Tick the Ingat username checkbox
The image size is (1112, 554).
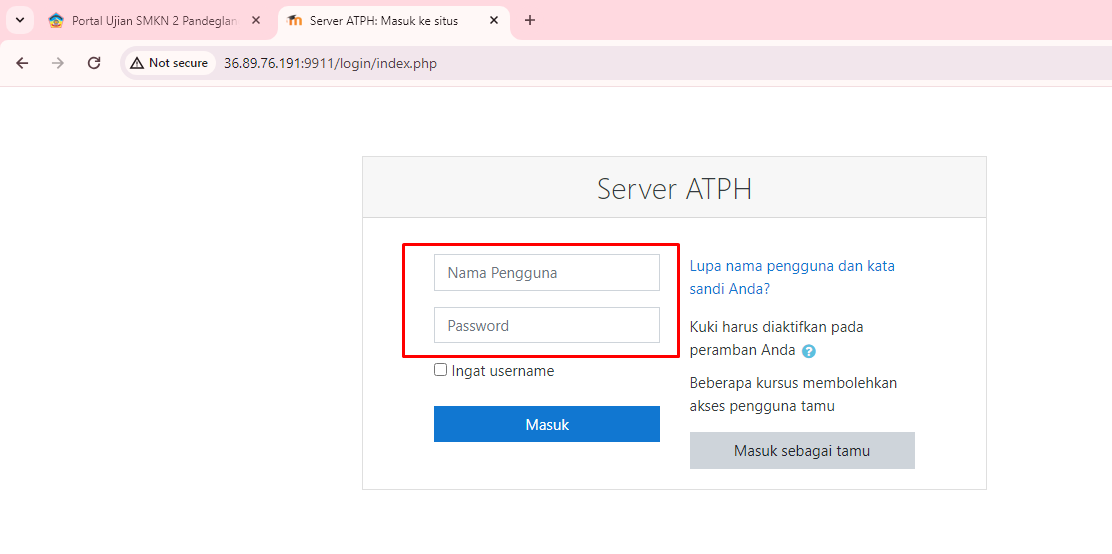pos(441,370)
